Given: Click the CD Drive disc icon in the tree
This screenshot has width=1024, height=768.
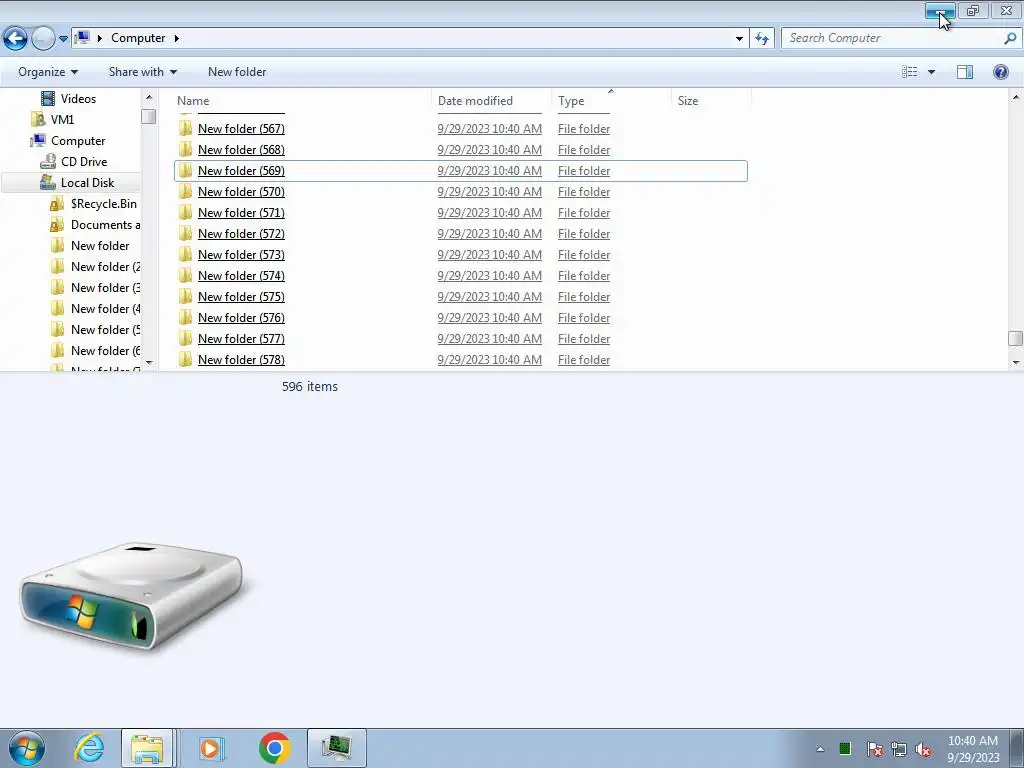Looking at the screenshot, I should click(x=48, y=161).
